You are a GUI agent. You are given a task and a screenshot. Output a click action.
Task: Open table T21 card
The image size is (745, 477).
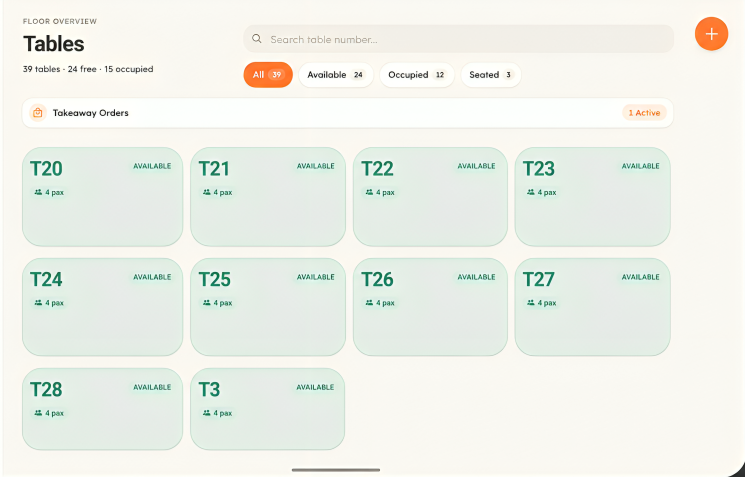[x=268, y=197]
